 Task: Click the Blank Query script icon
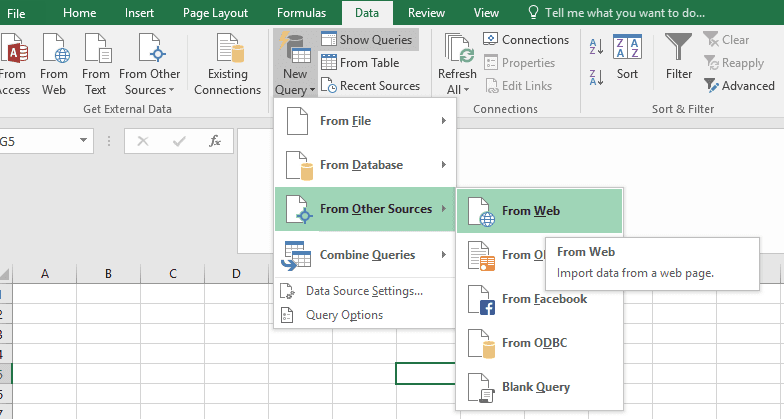[x=481, y=388]
